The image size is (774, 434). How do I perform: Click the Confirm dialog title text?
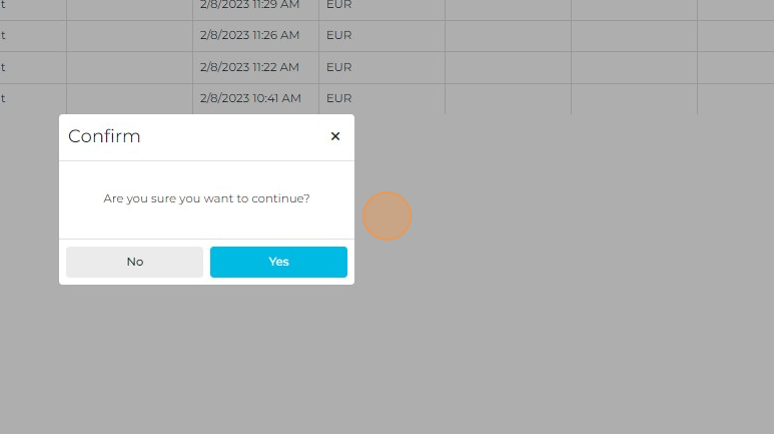pyautogui.click(x=104, y=137)
